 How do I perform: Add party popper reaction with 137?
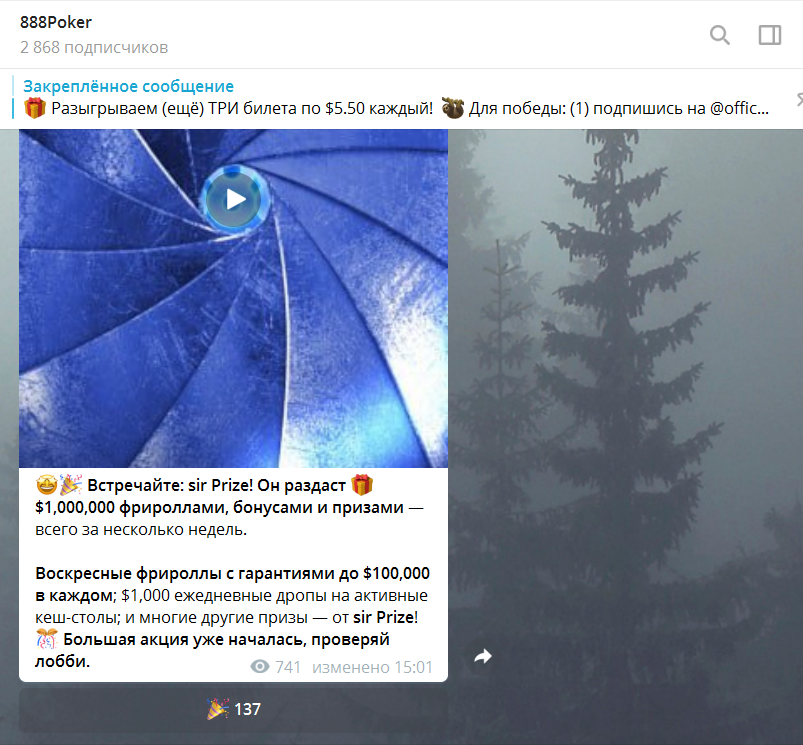tap(234, 709)
